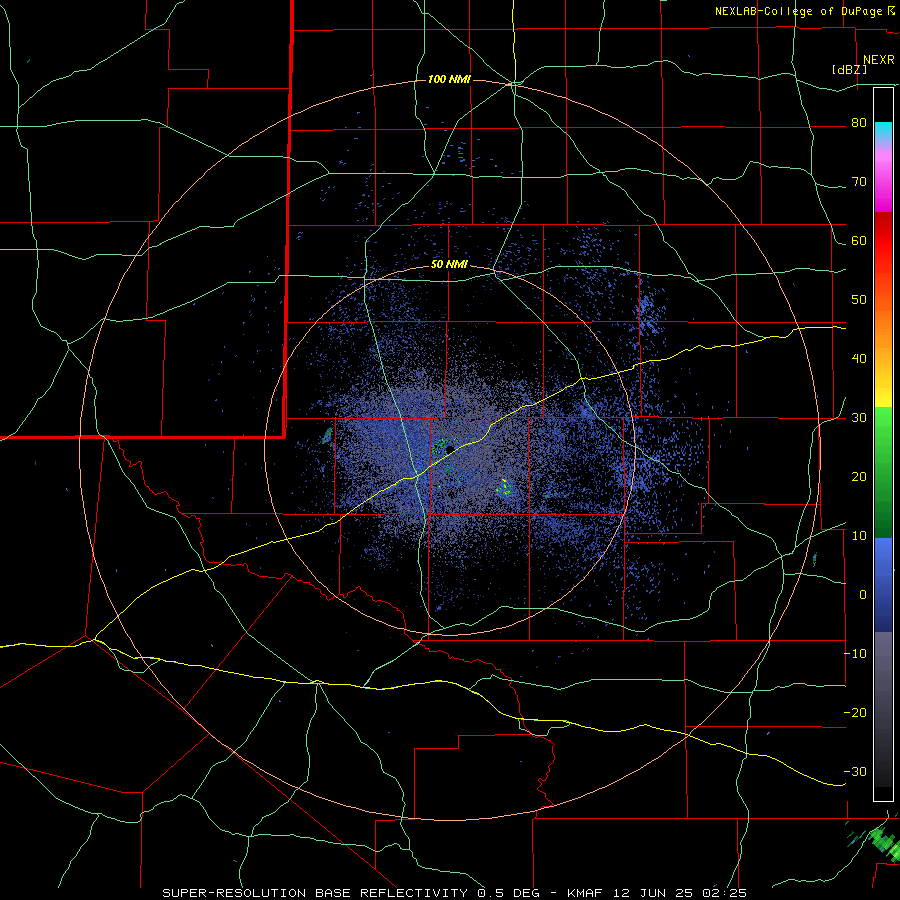This screenshot has width=900, height=900.
Task: Click the bottom title SUPER-RESOLUTION BASE REFLECTIVITY
Action: click(x=315, y=893)
